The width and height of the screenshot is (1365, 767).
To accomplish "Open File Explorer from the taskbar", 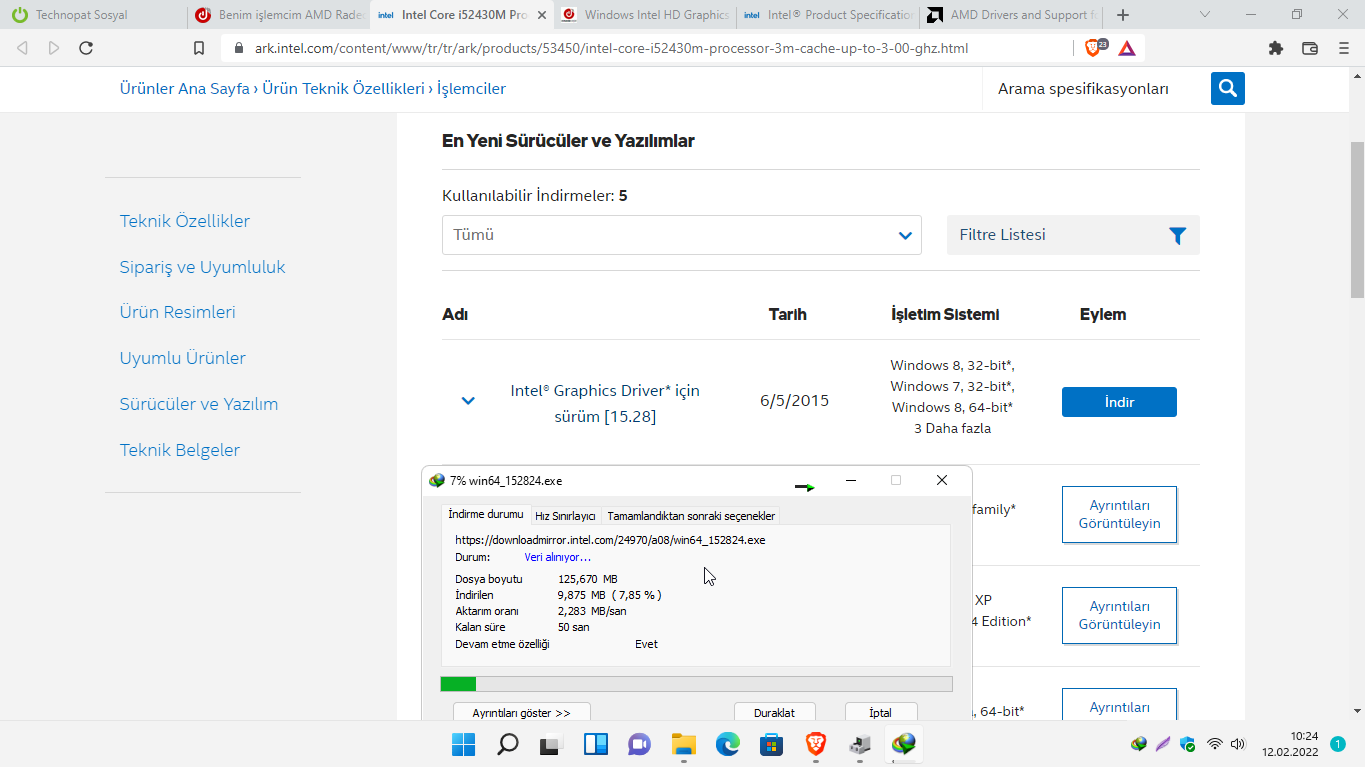I will pyautogui.click(x=683, y=744).
